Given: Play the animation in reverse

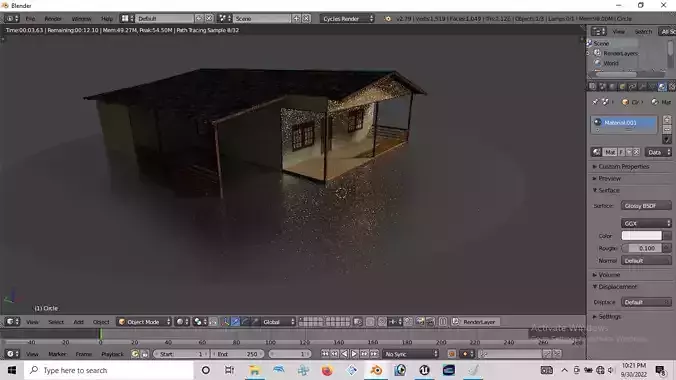Looking at the screenshot, I should [x=344, y=354].
